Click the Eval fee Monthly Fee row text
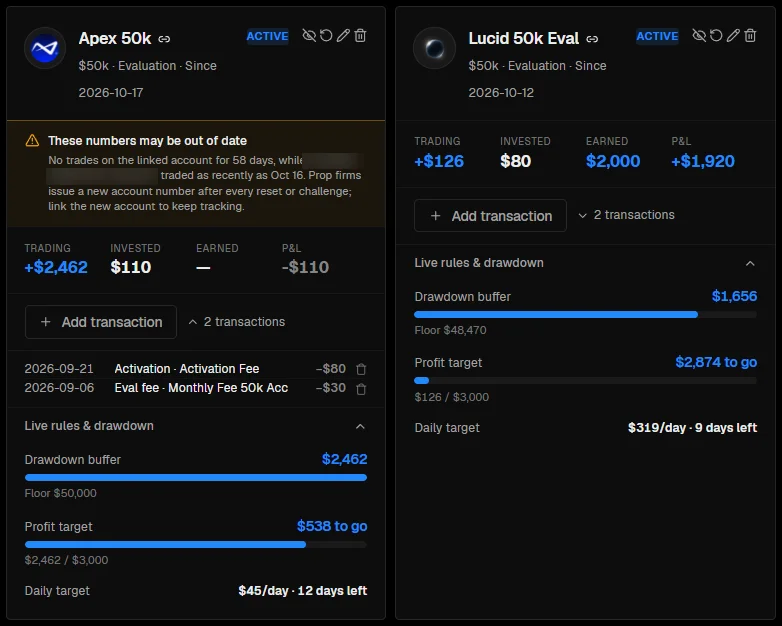Screen dimensions: 782x626 pos(201,388)
